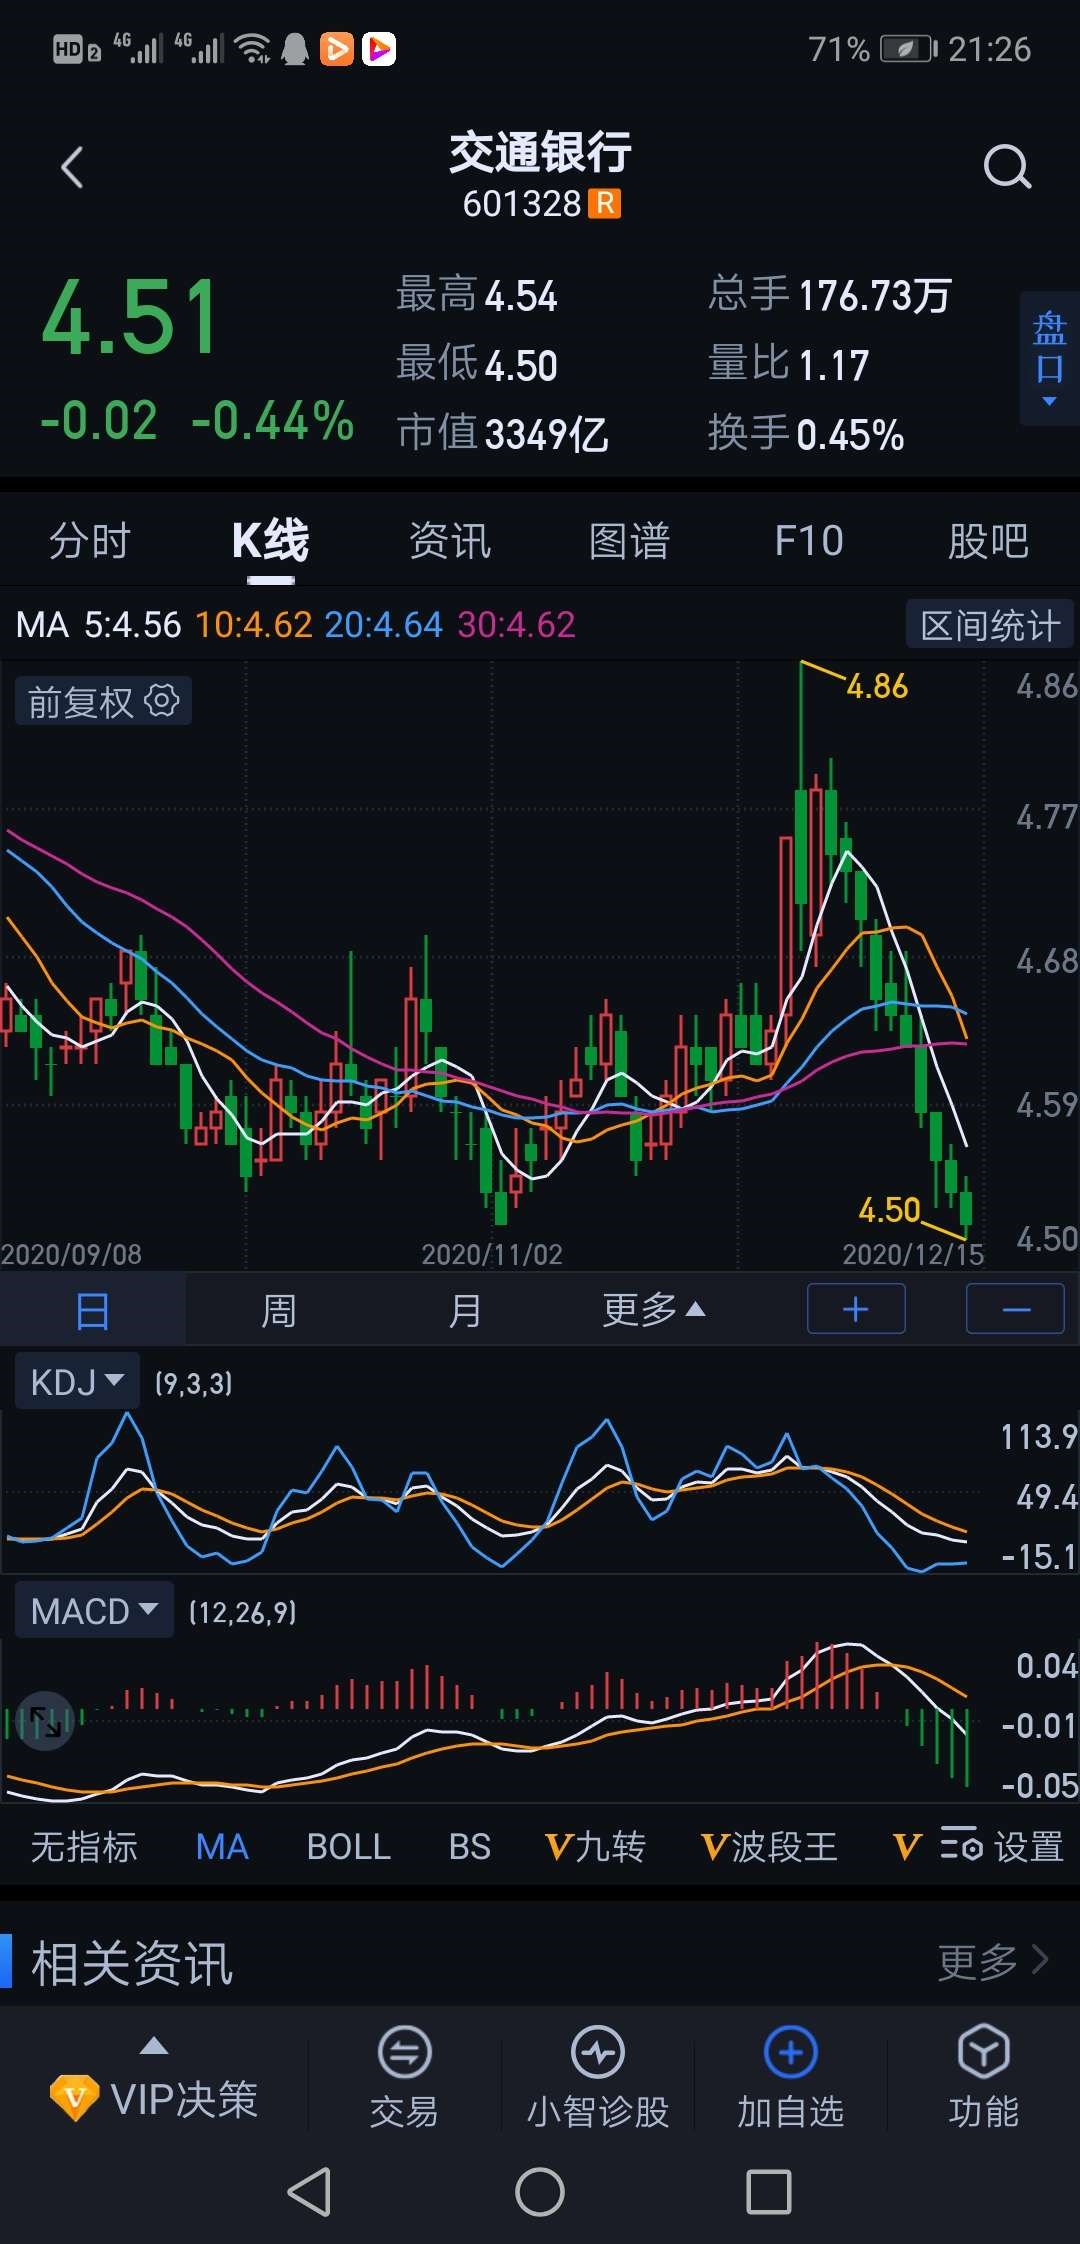Expand chart to fullscreen via arrows icon
Image resolution: width=1080 pixels, height=2244 pixels.
(x=45, y=1720)
